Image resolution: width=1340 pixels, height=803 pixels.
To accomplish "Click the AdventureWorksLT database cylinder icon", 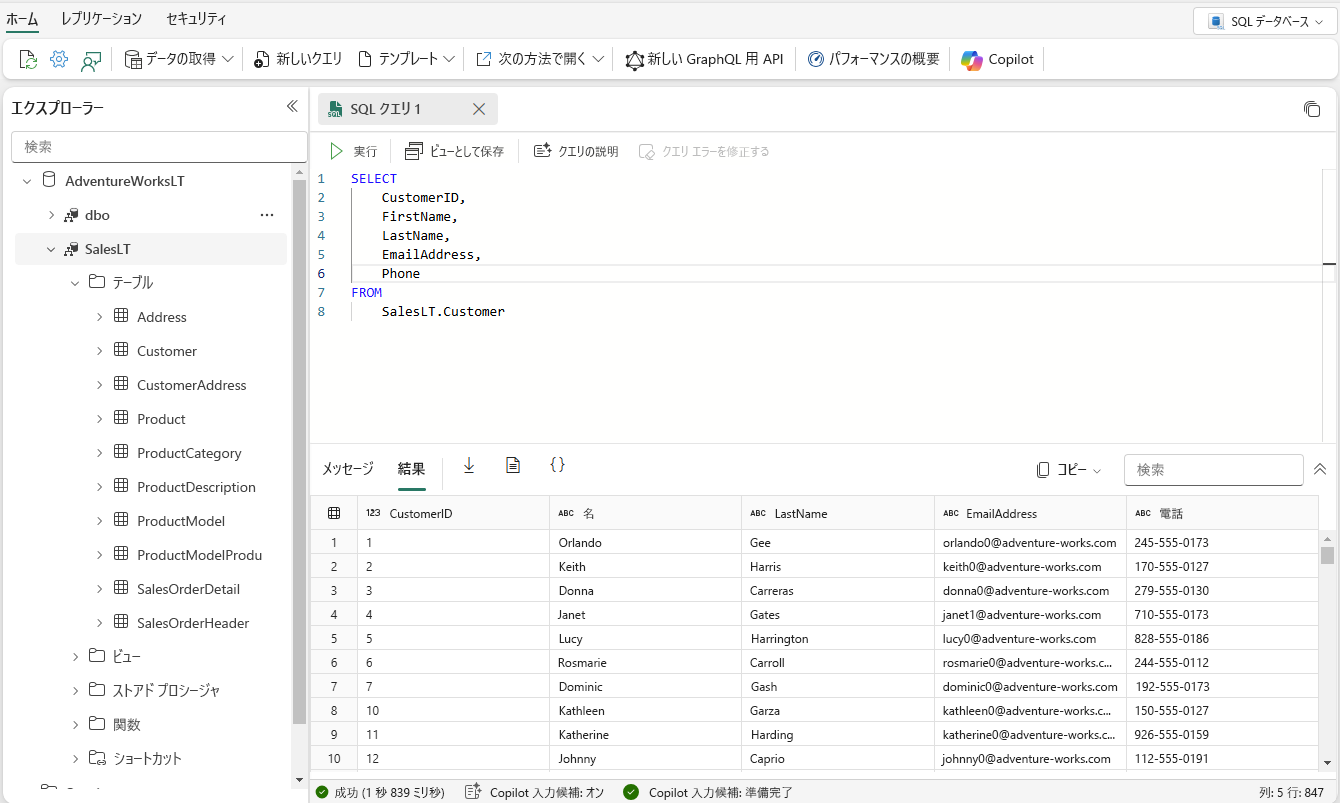I will coord(49,181).
